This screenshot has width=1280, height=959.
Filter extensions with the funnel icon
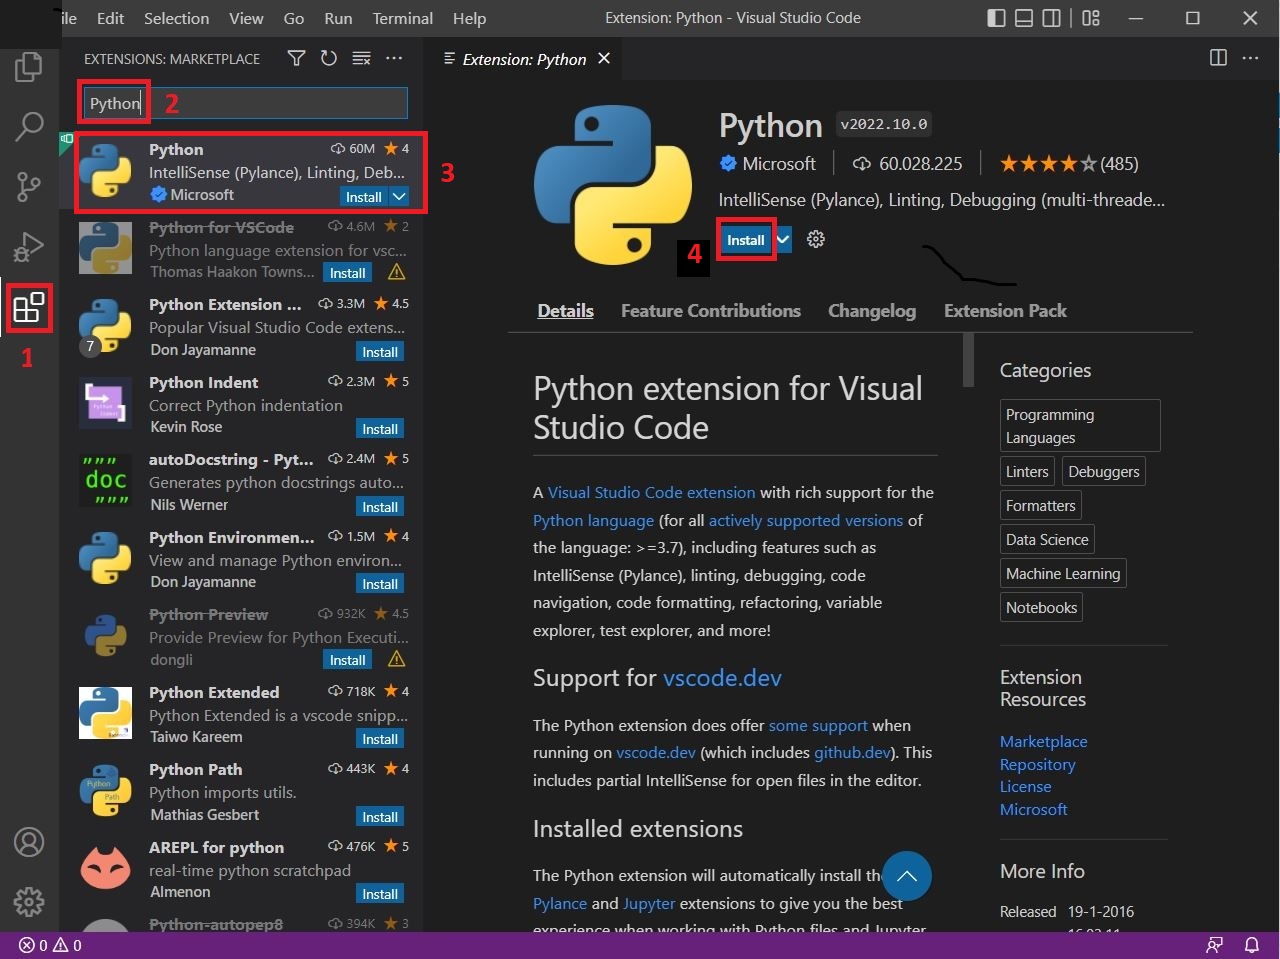click(296, 59)
